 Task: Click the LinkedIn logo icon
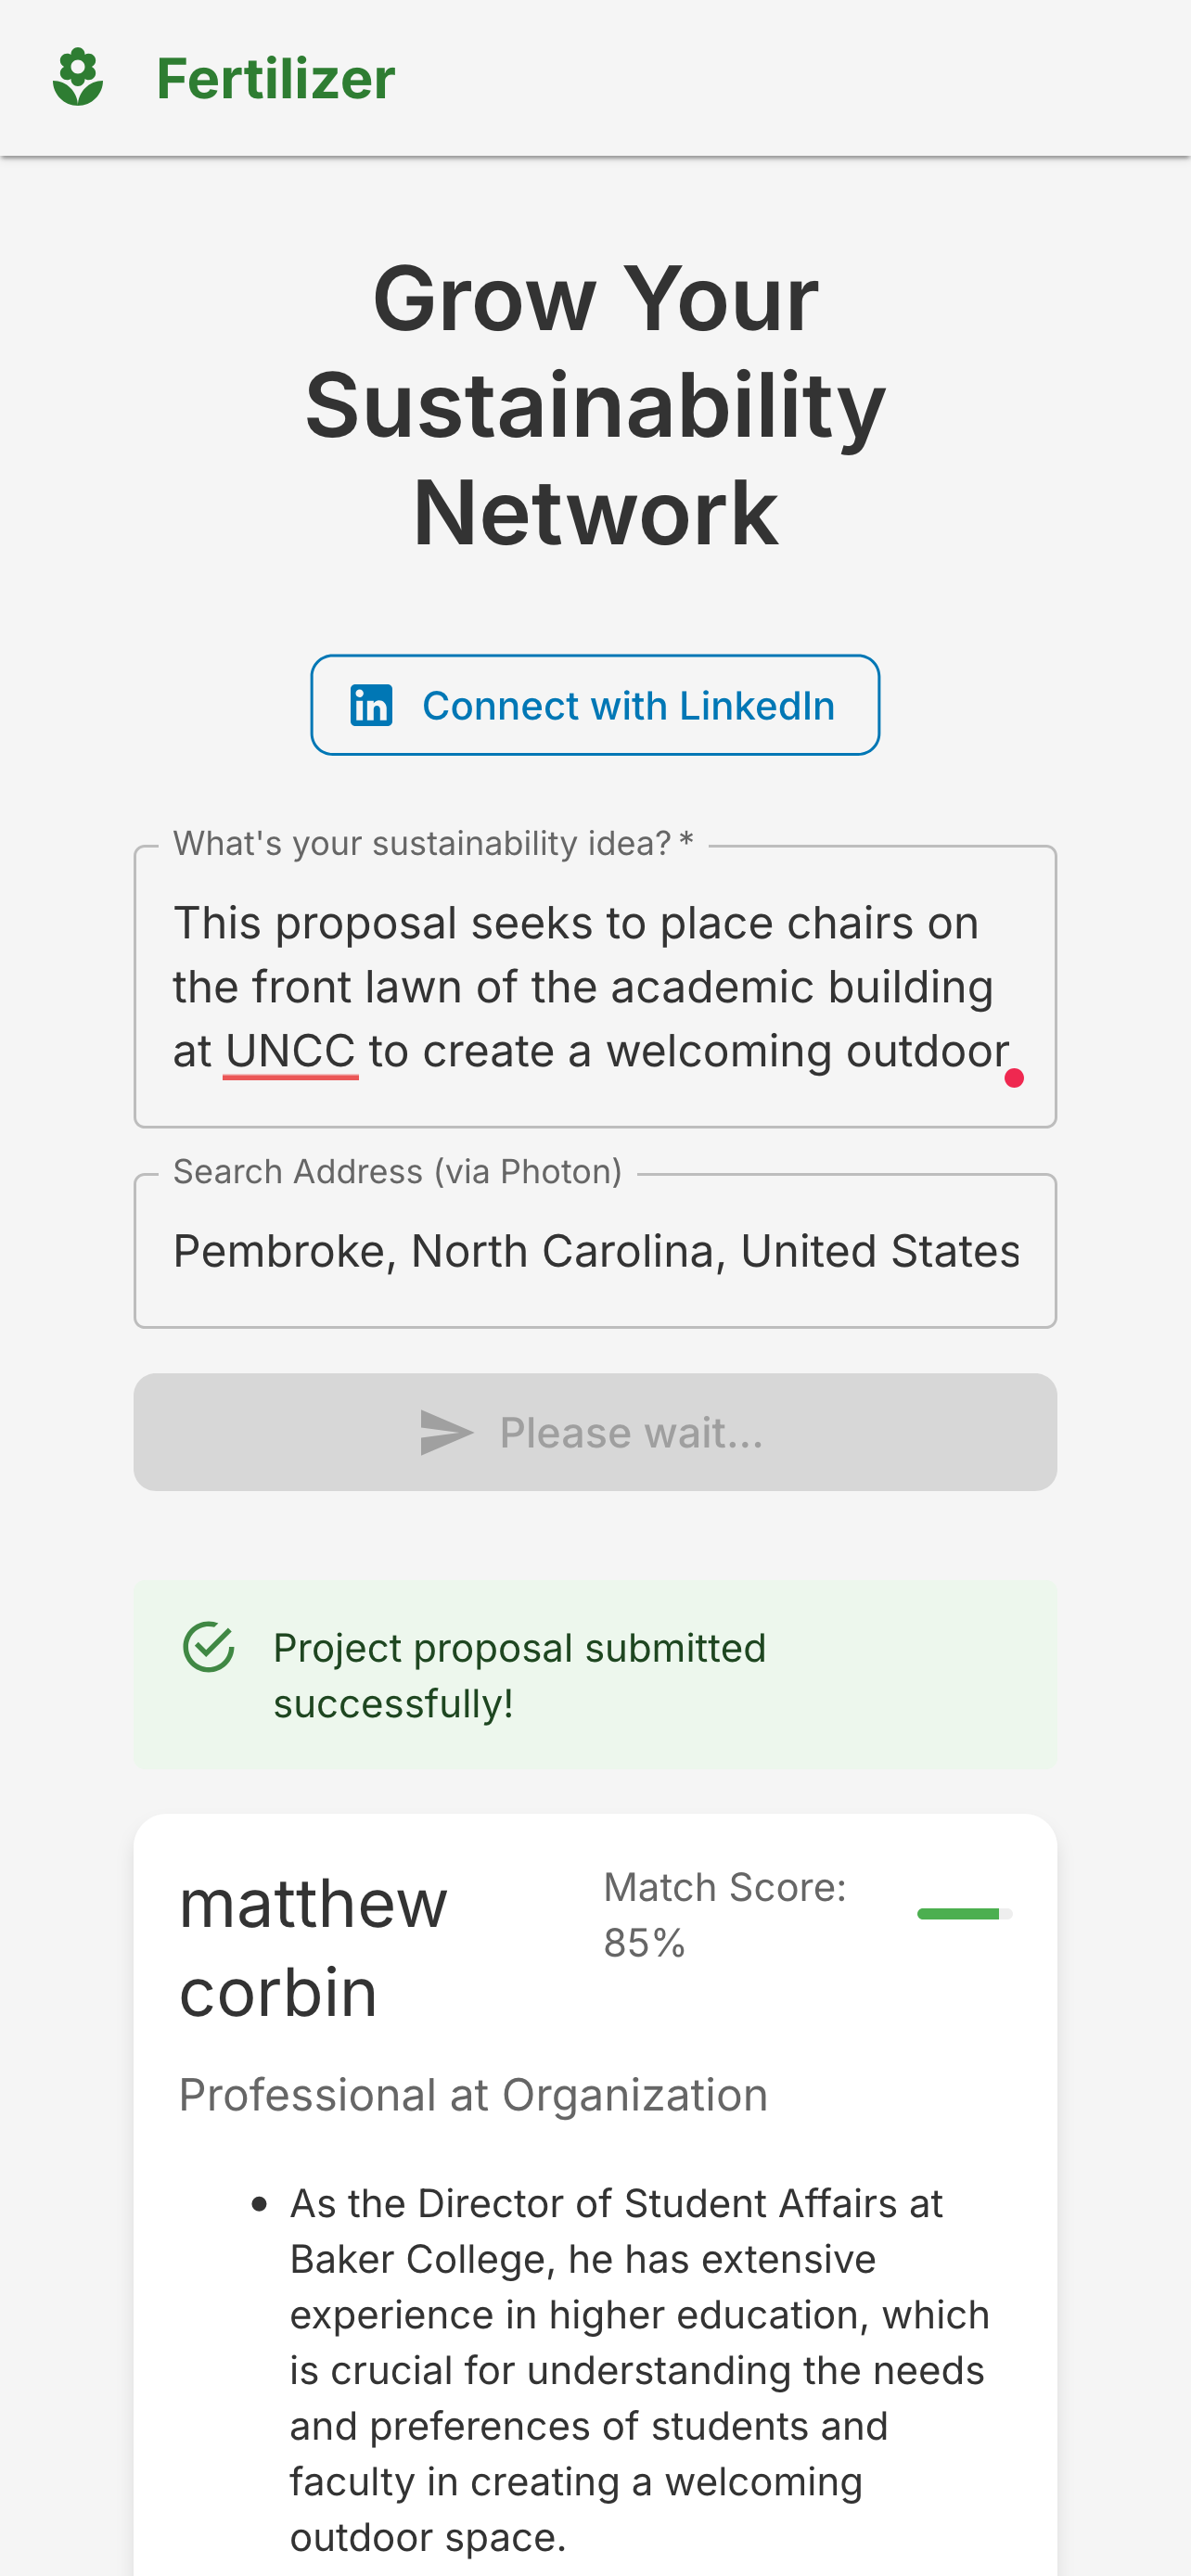tap(371, 705)
